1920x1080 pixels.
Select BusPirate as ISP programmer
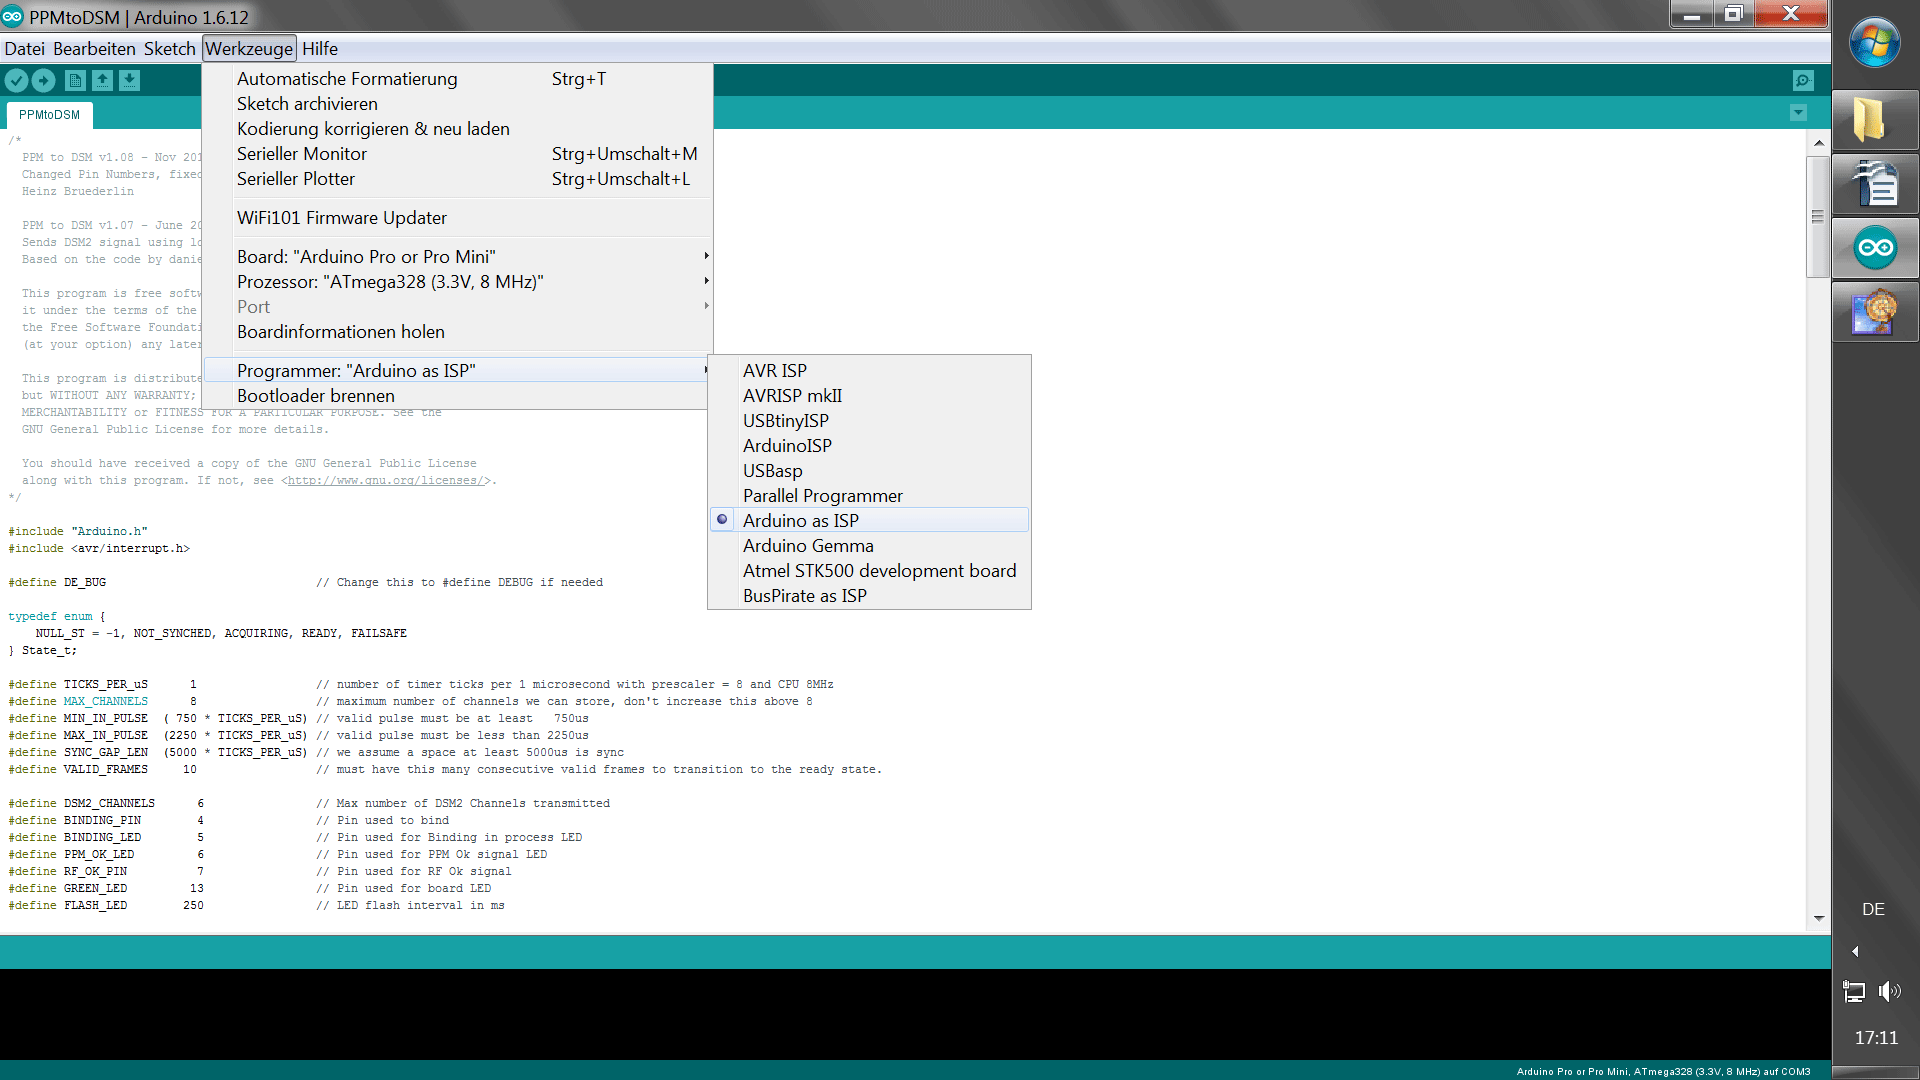[869, 596]
